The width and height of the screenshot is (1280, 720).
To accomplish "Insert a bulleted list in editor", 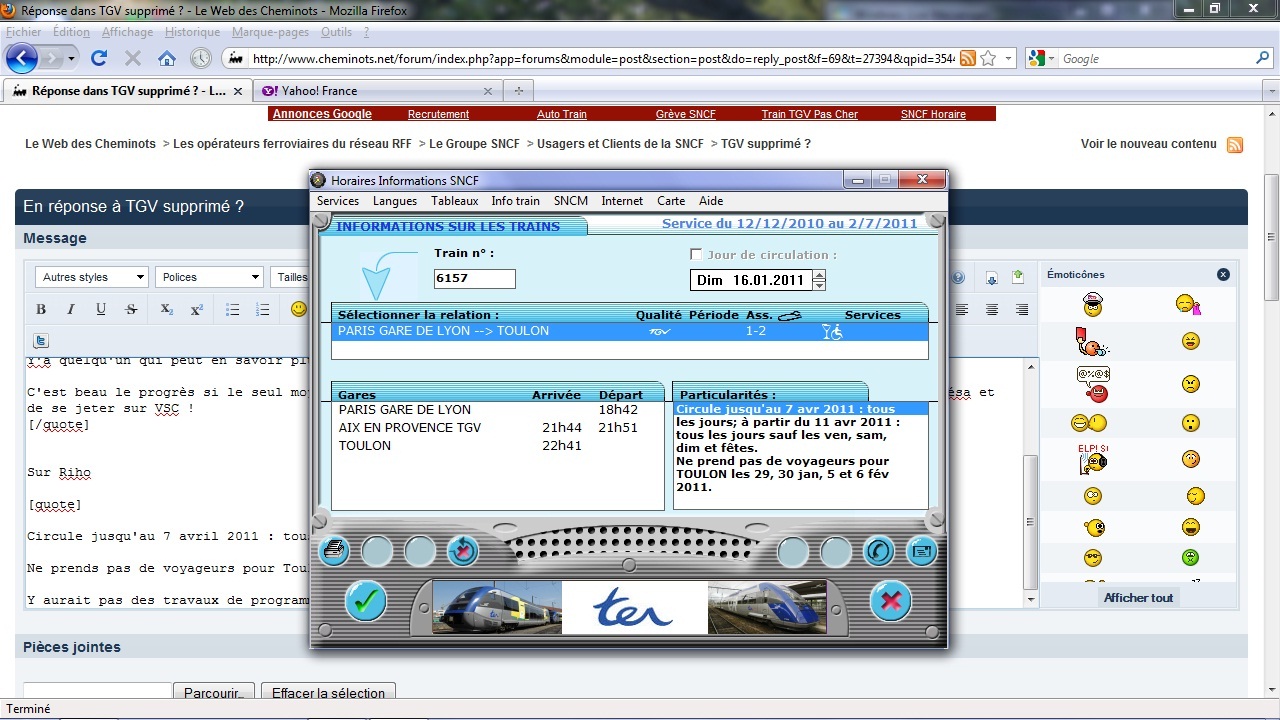I will 232,309.
